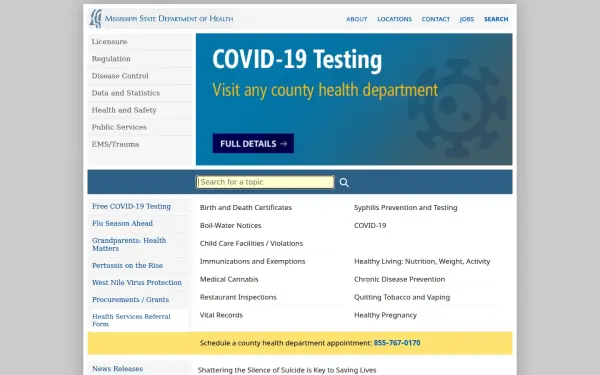Open Immunizations and Exemptions topic

click(x=253, y=261)
